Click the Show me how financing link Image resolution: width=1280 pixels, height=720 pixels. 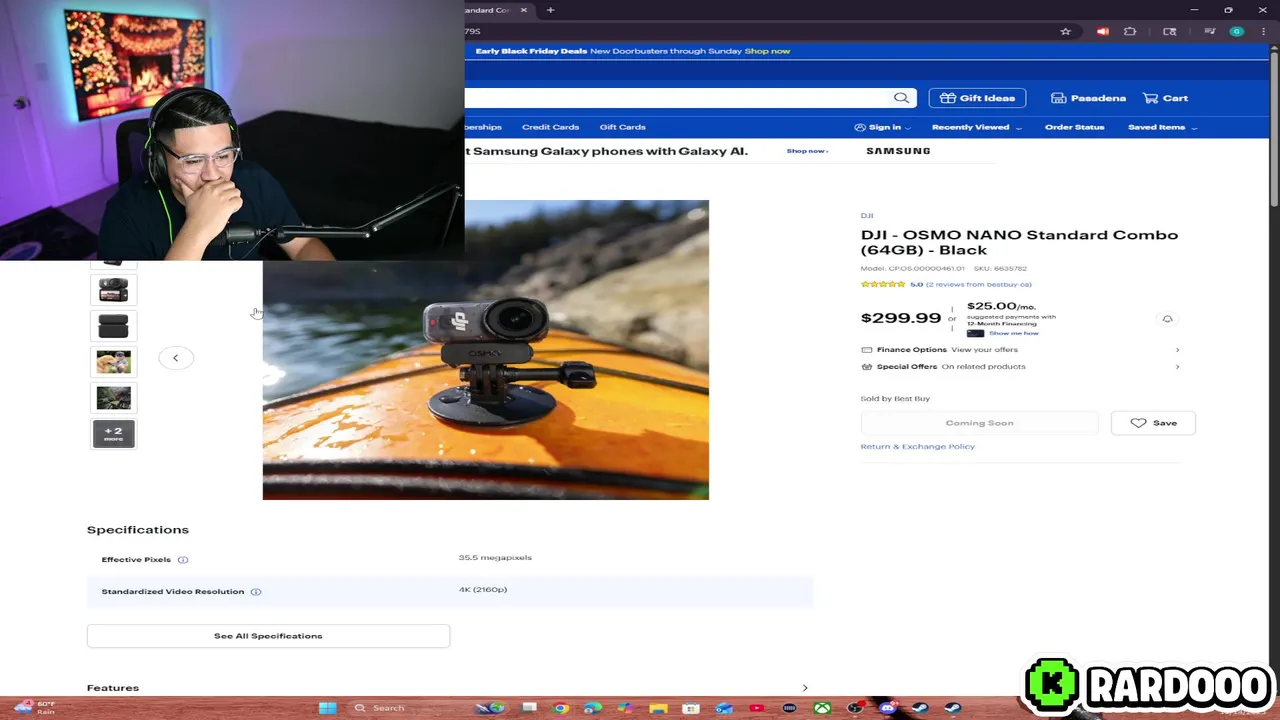coord(1014,333)
